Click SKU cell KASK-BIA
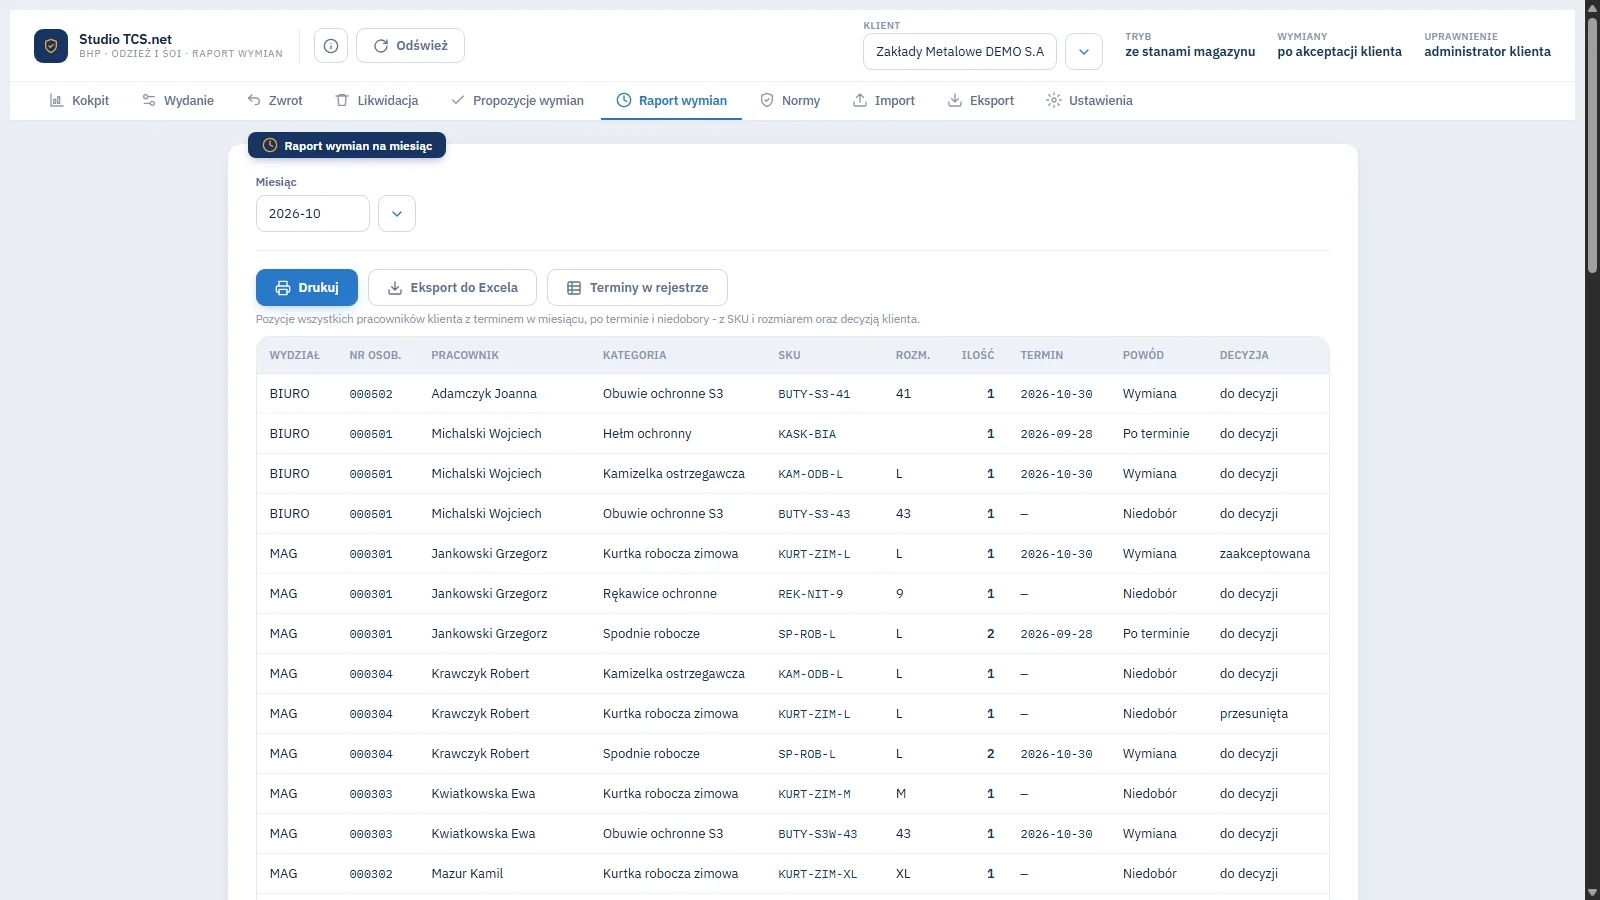The height and width of the screenshot is (900, 1600). click(807, 434)
